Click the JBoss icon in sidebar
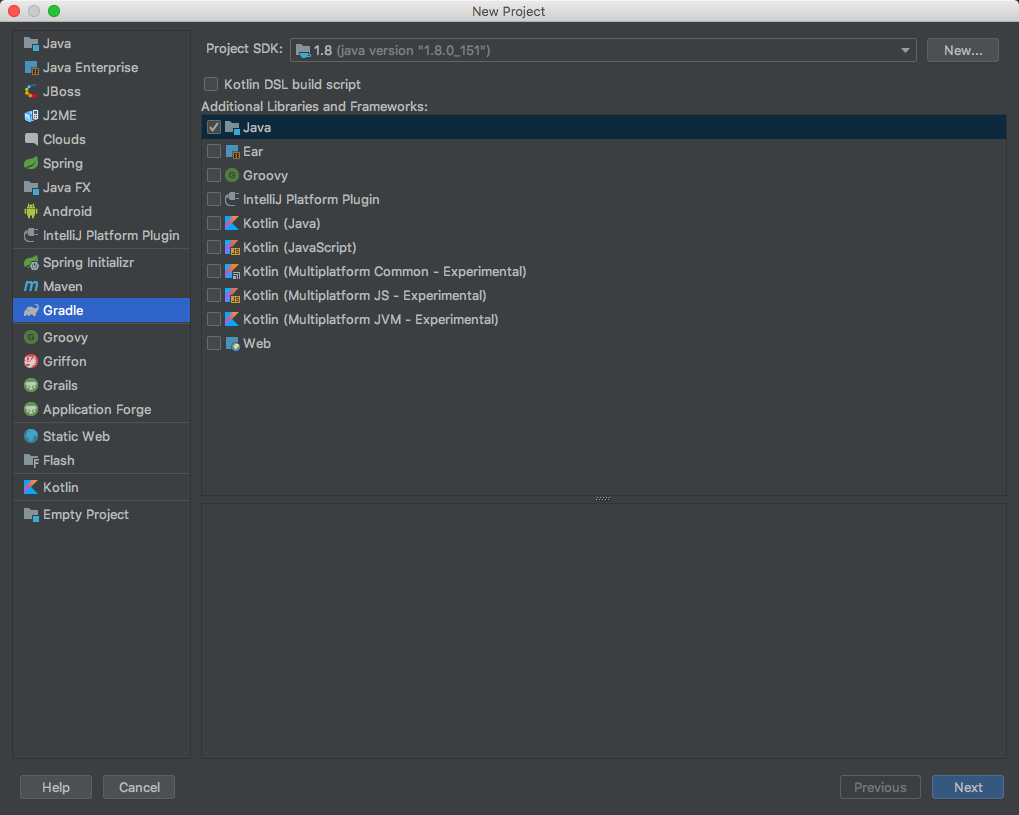Image resolution: width=1019 pixels, height=815 pixels. pyautogui.click(x=31, y=92)
